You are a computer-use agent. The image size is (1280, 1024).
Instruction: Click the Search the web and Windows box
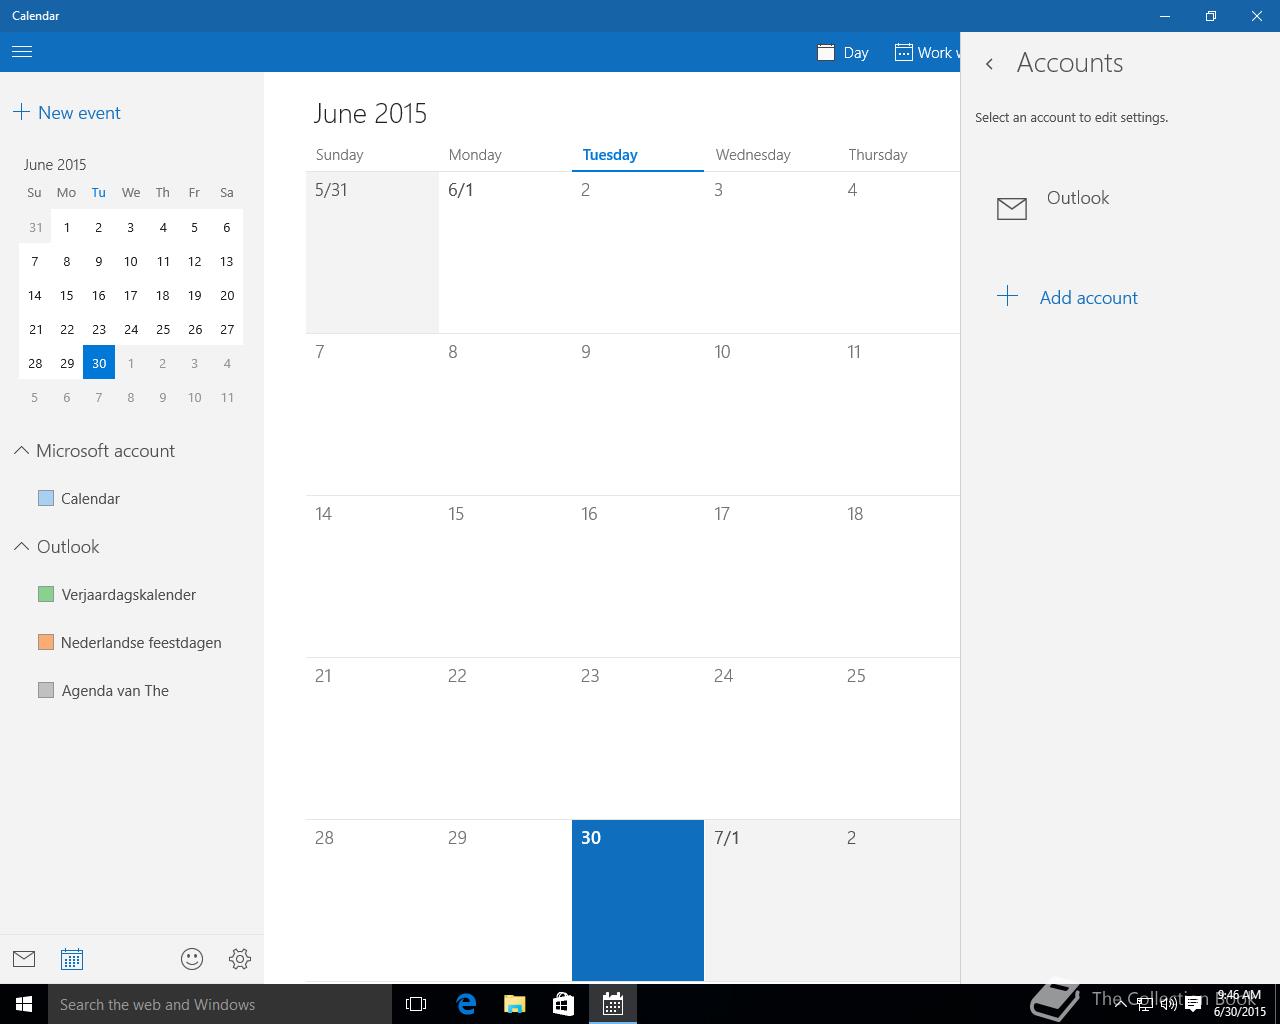pos(220,1004)
